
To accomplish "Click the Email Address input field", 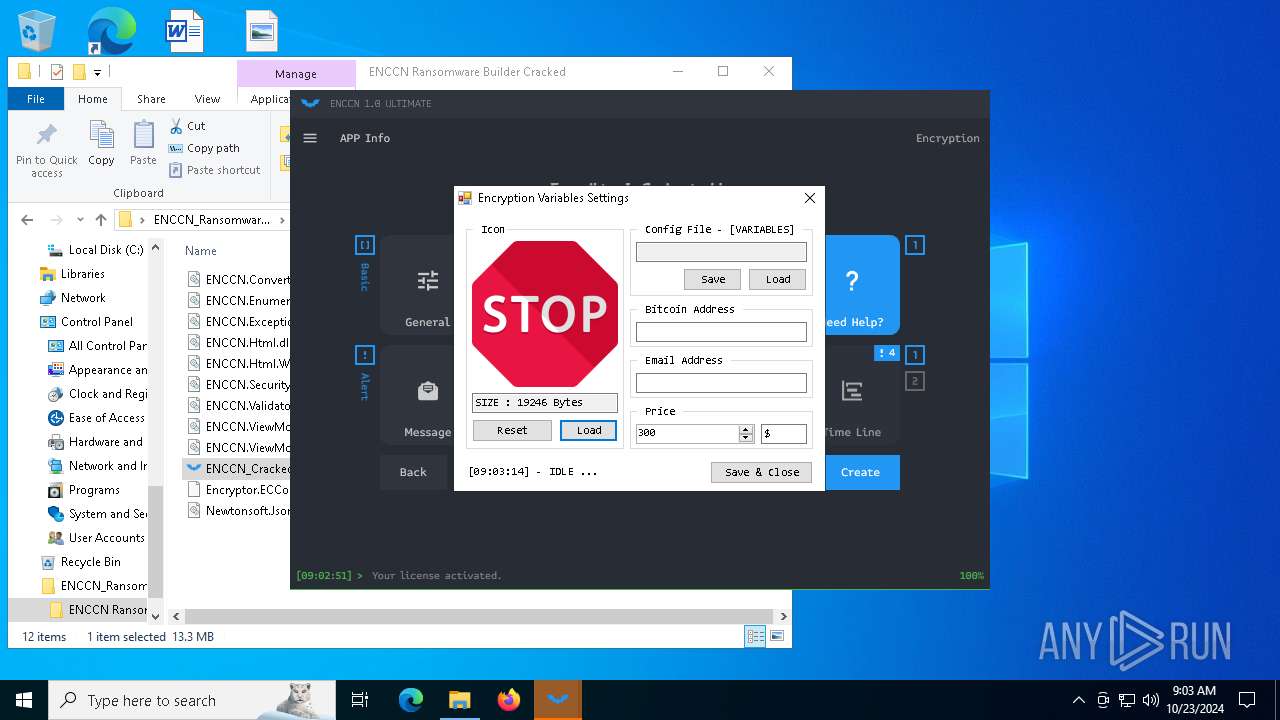I will point(721,383).
